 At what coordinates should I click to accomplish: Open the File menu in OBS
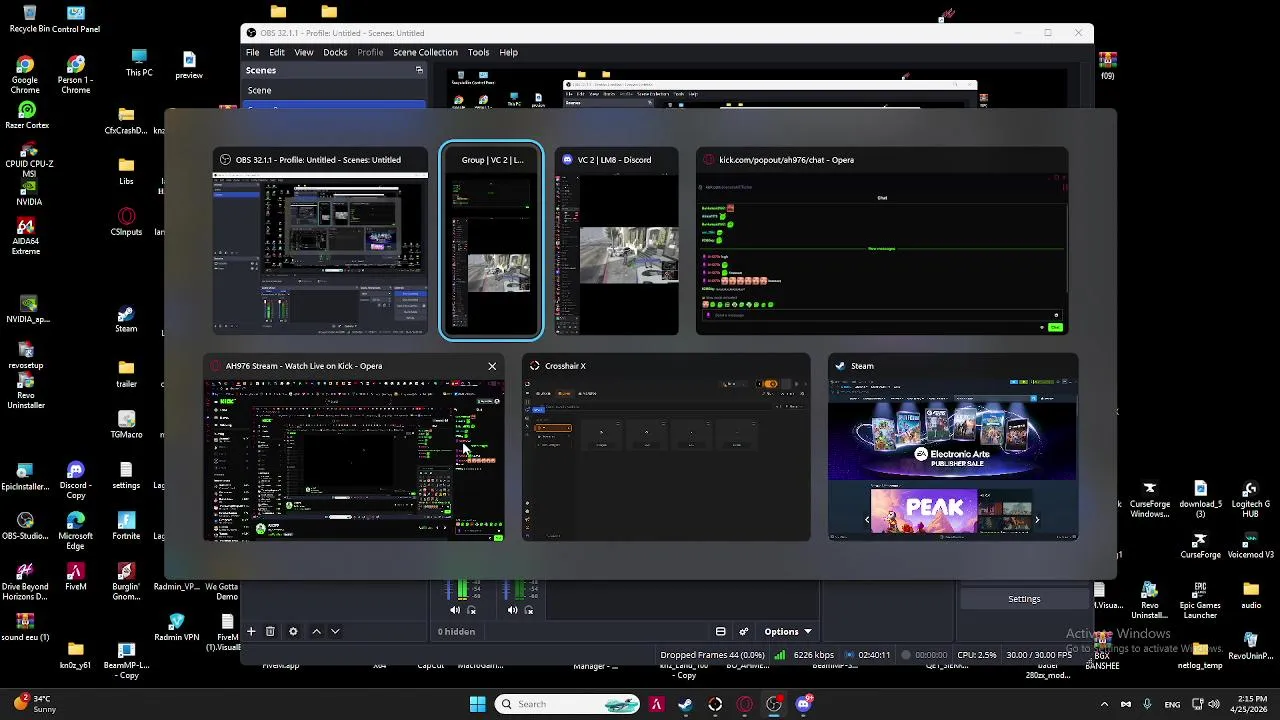click(253, 52)
